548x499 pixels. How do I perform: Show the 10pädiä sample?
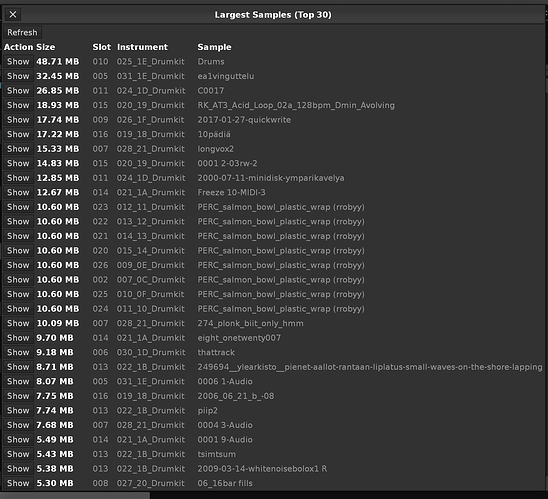(19, 134)
